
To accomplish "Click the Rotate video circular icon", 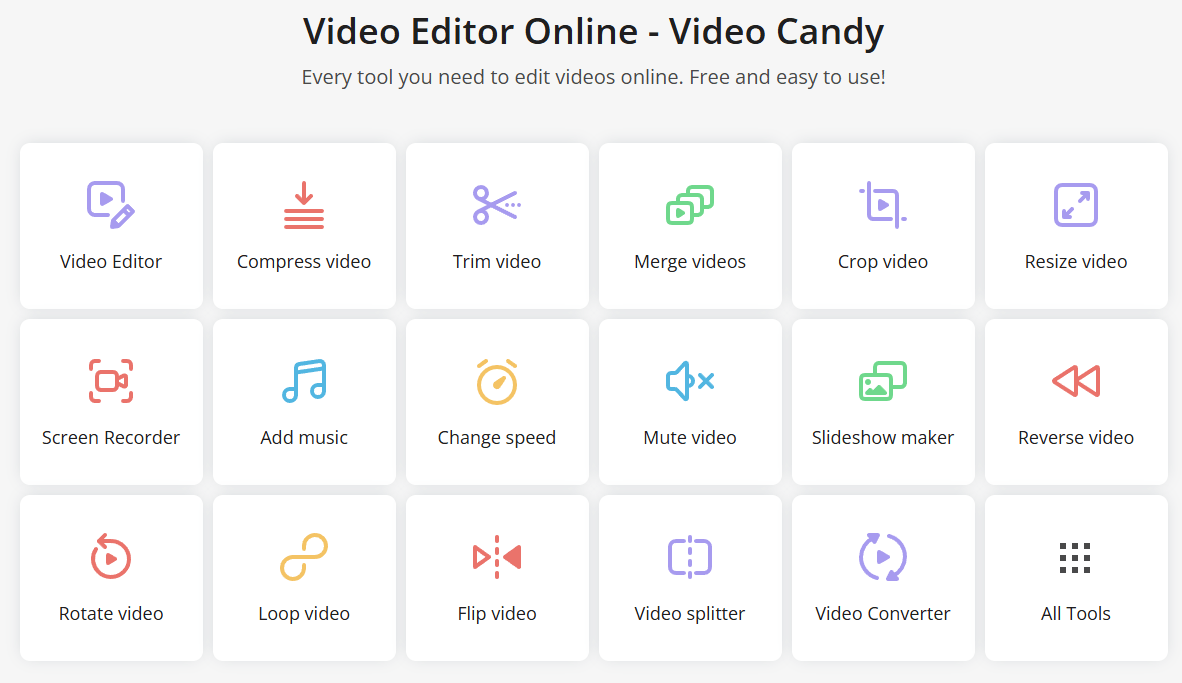I will point(111,556).
